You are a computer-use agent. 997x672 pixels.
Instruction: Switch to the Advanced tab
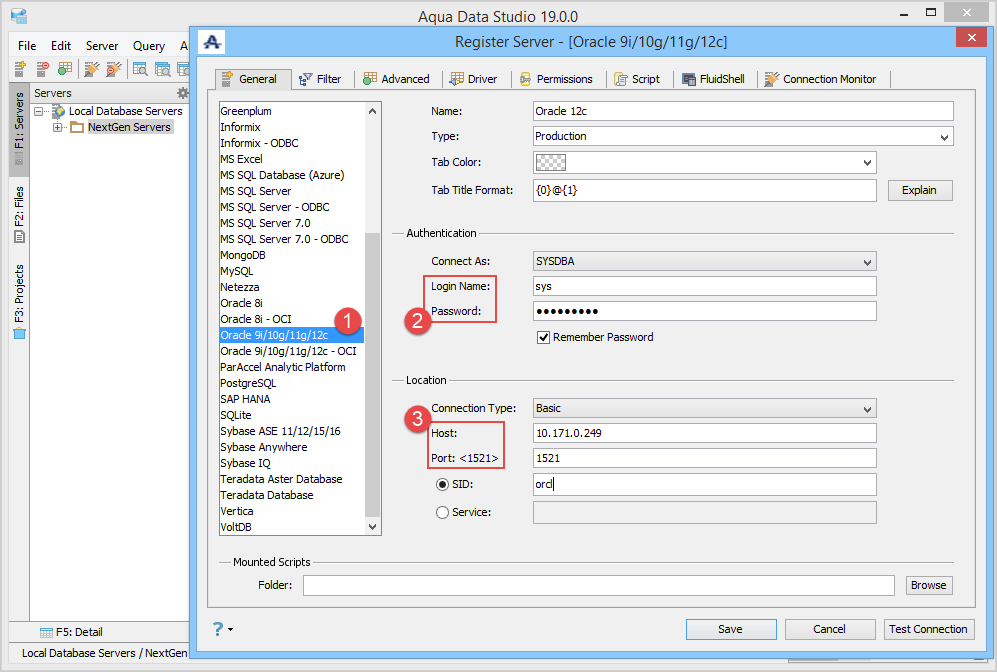pyautogui.click(x=396, y=79)
